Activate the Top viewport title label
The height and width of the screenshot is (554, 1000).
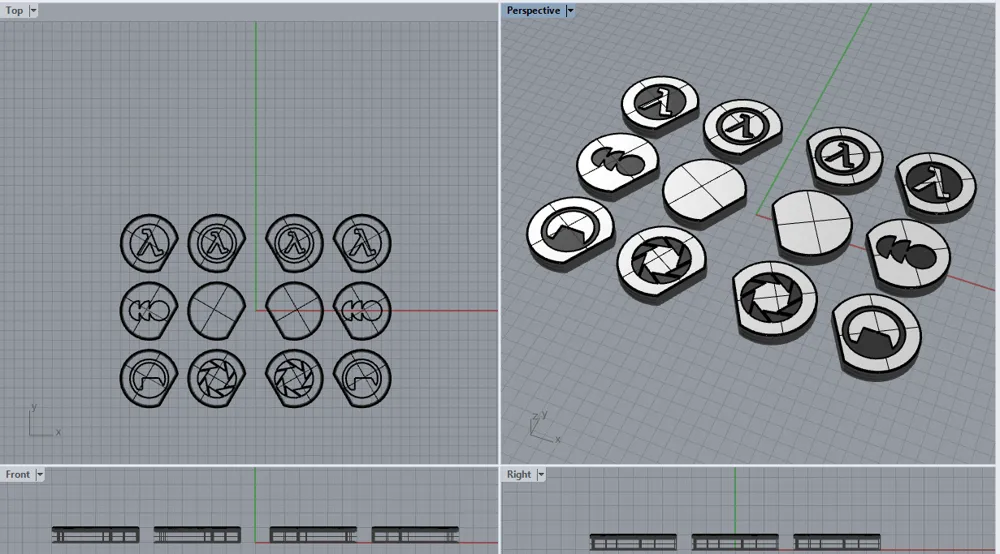(x=14, y=10)
